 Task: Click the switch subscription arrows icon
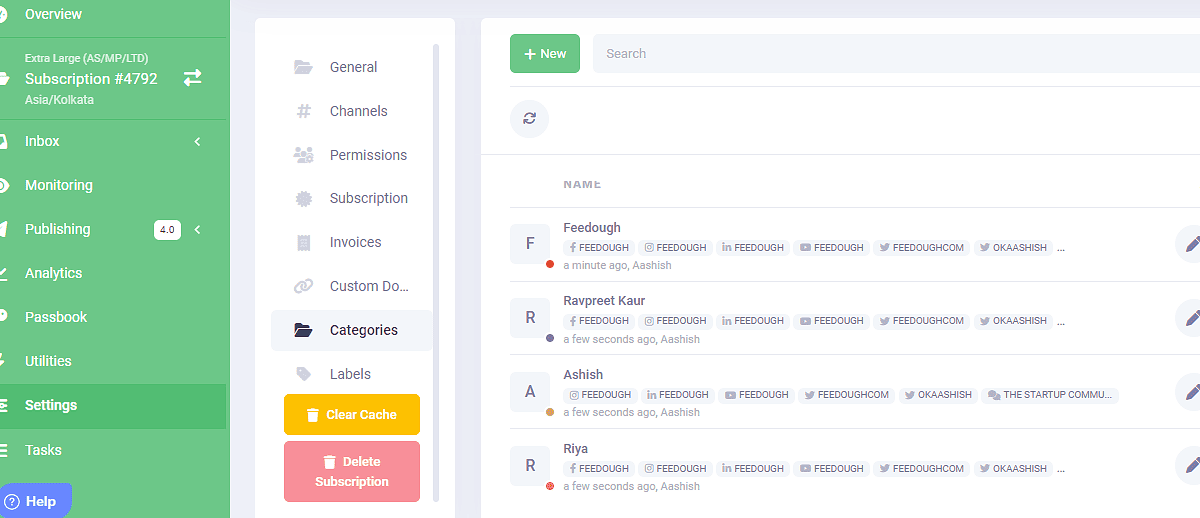click(x=192, y=78)
